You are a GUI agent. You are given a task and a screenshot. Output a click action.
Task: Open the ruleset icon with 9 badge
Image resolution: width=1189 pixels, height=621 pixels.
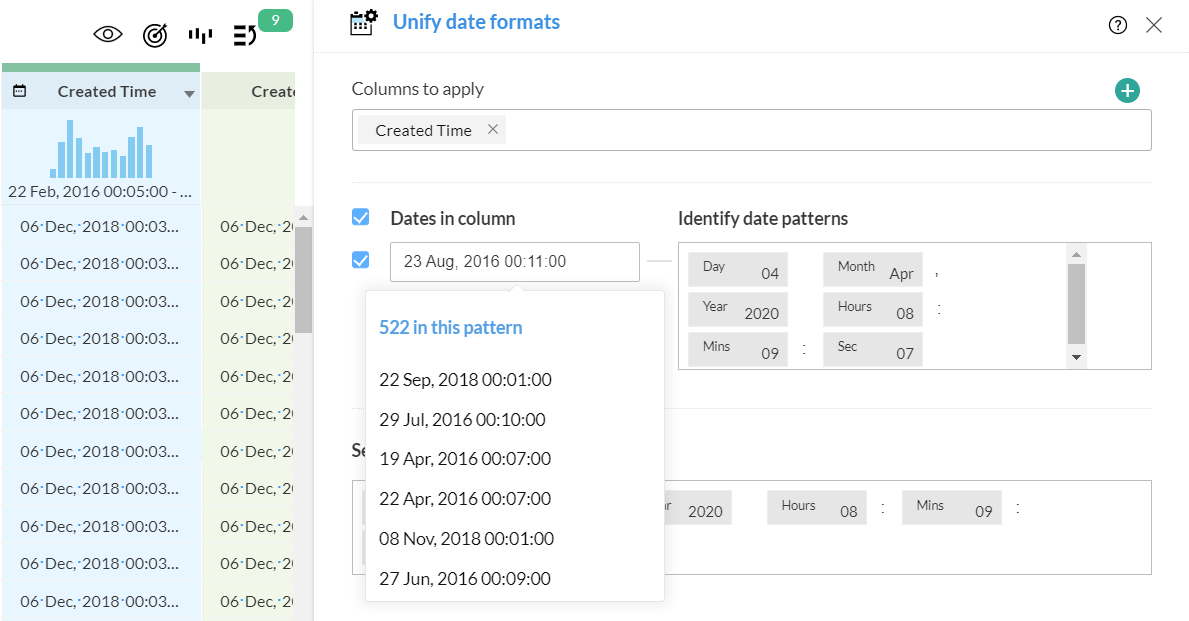(245, 35)
